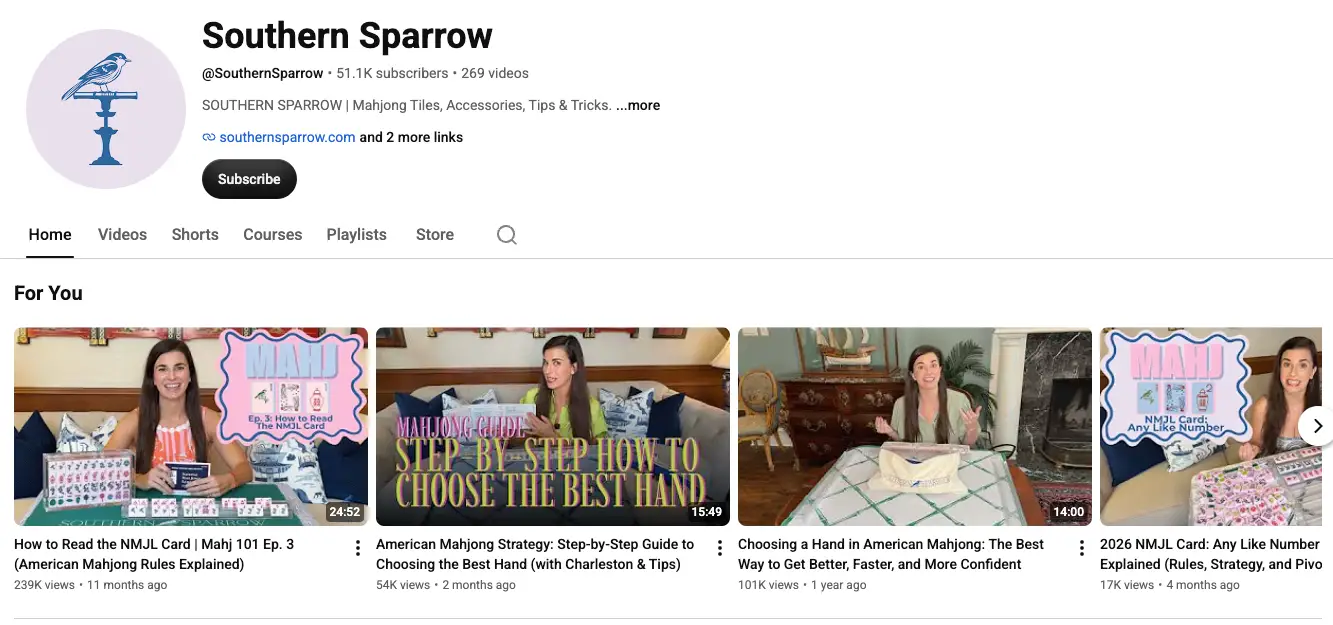Expand channel description with ...more
Image resolution: width=1333 pixels, height=625 pixels.
638,105
